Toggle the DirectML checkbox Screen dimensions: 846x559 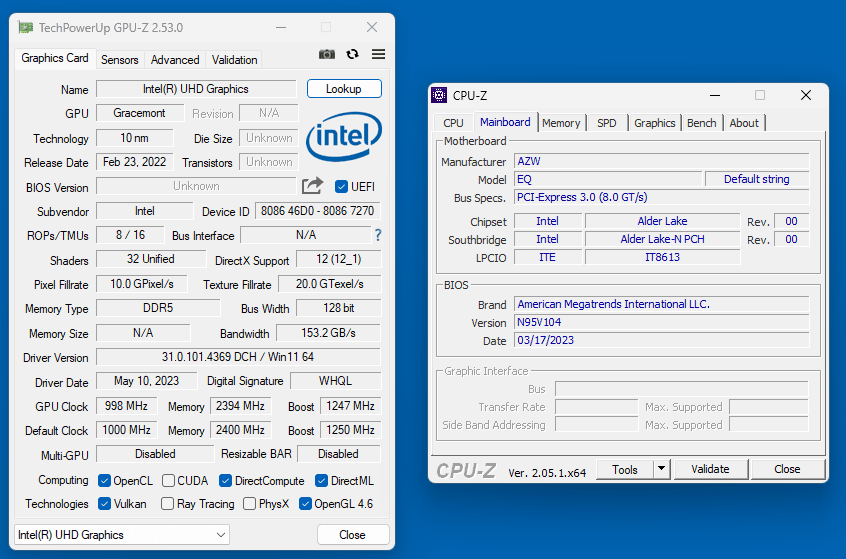[322, 480]
